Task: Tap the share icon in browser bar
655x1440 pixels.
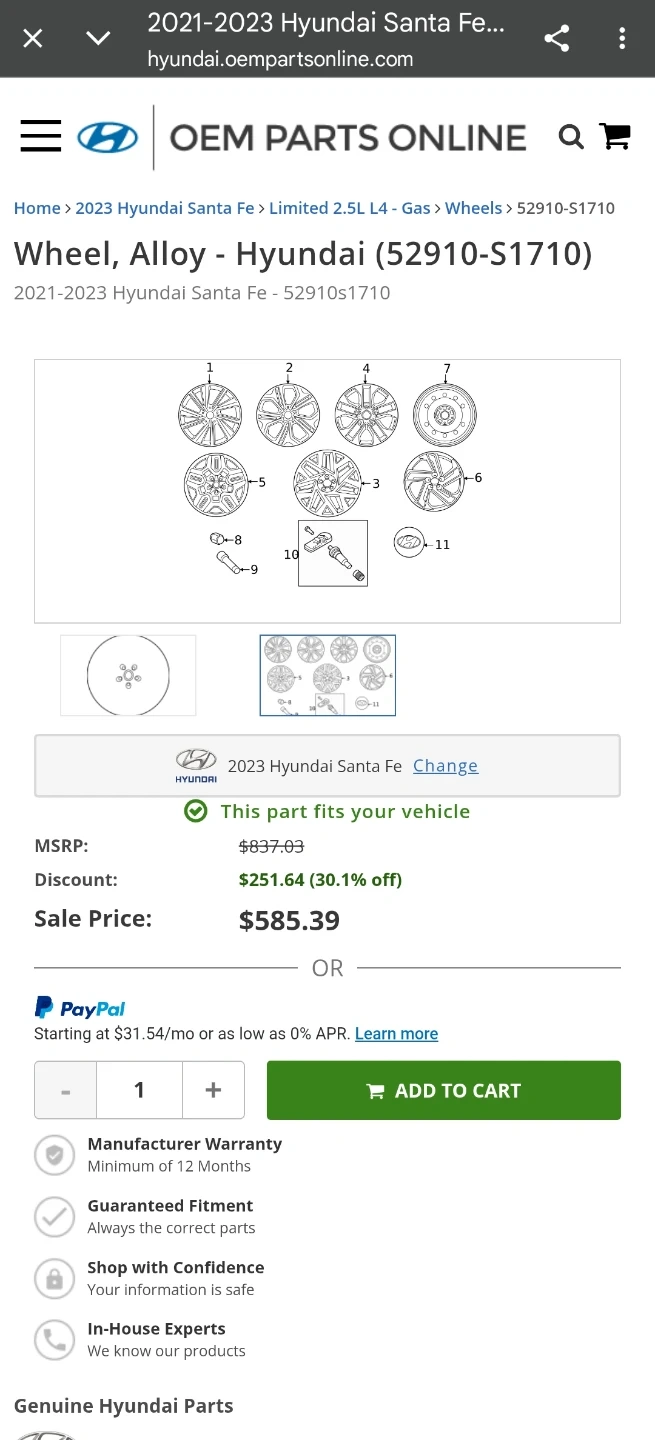Action: tap(557, 39)
